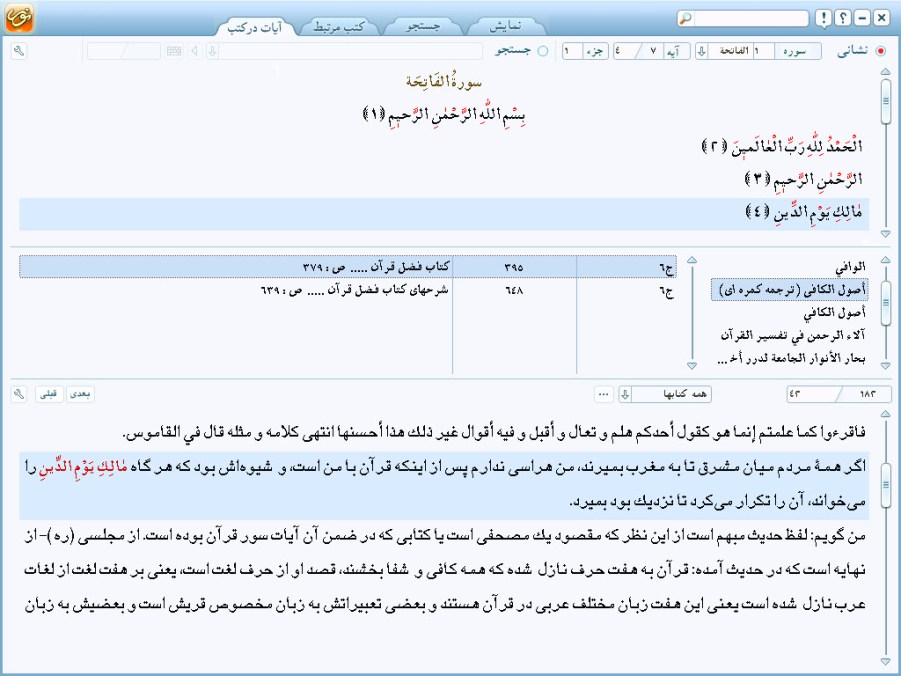Screen dimensions: 901x676
Task: Switch to the جستجو tab
Action: [423, 27]
